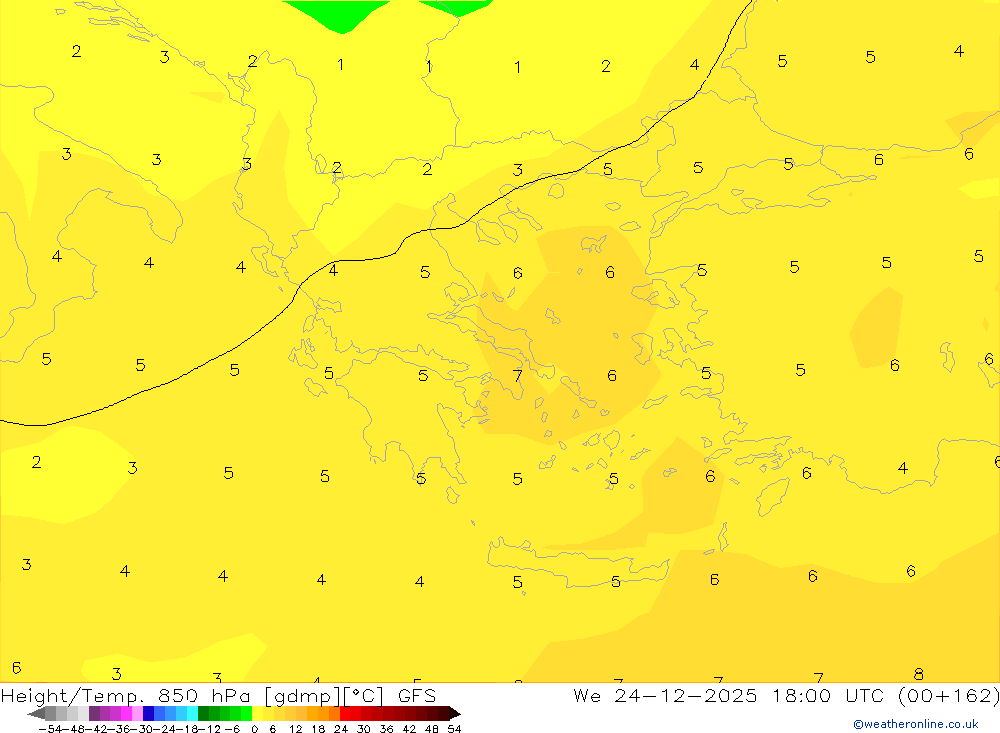Click the legend label '30'
This screenshot has width=1000, height=733.
click(x=364, y=729)
